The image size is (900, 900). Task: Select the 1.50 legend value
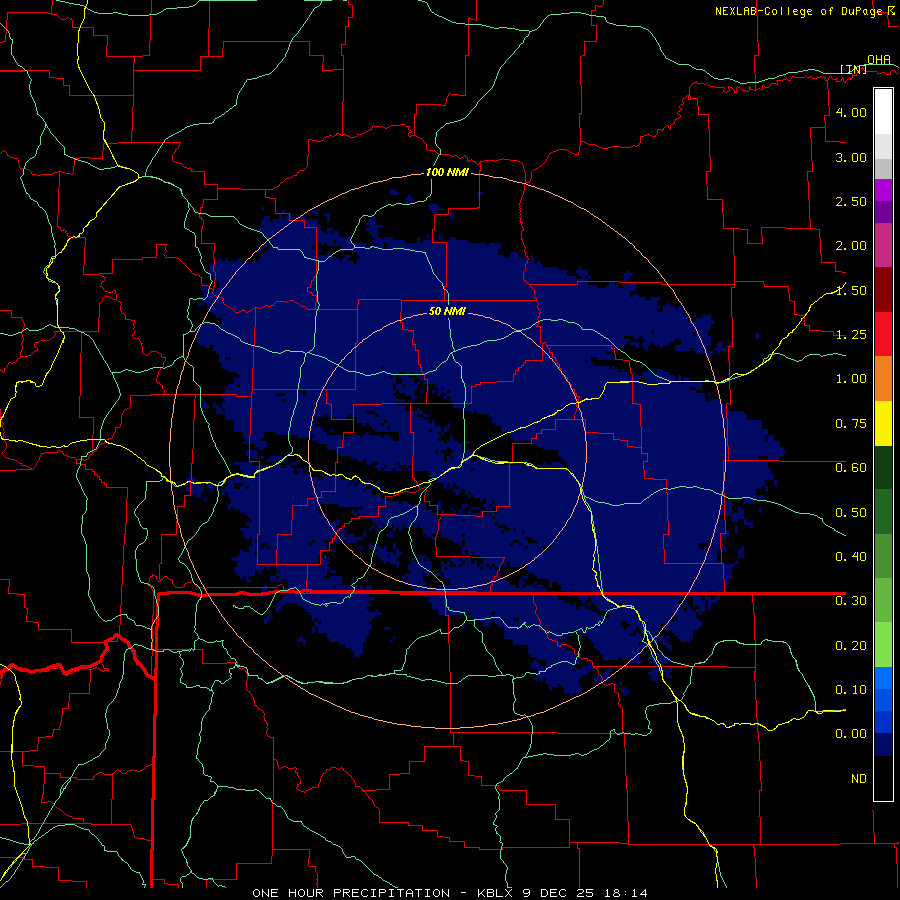(851, 290)
